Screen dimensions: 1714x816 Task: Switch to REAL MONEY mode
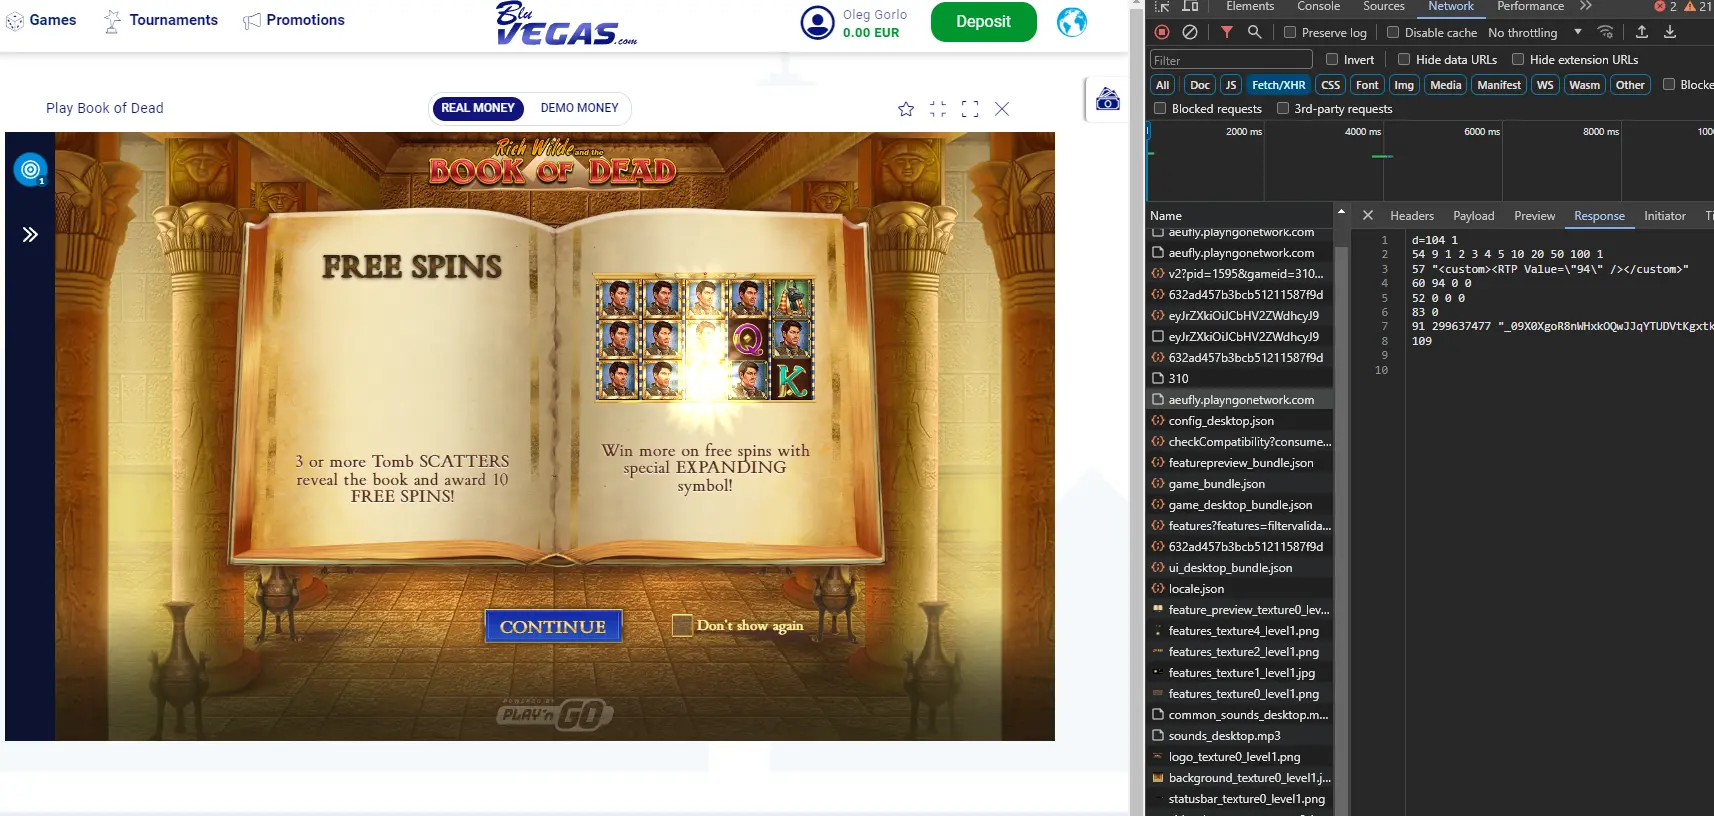coord(478,108)
